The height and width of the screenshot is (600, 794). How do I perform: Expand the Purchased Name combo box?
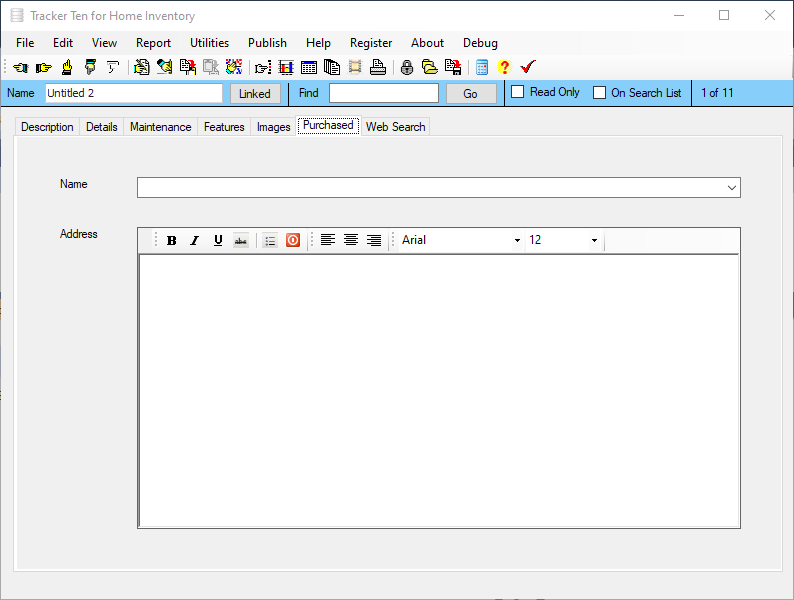[x=731, y=188]
